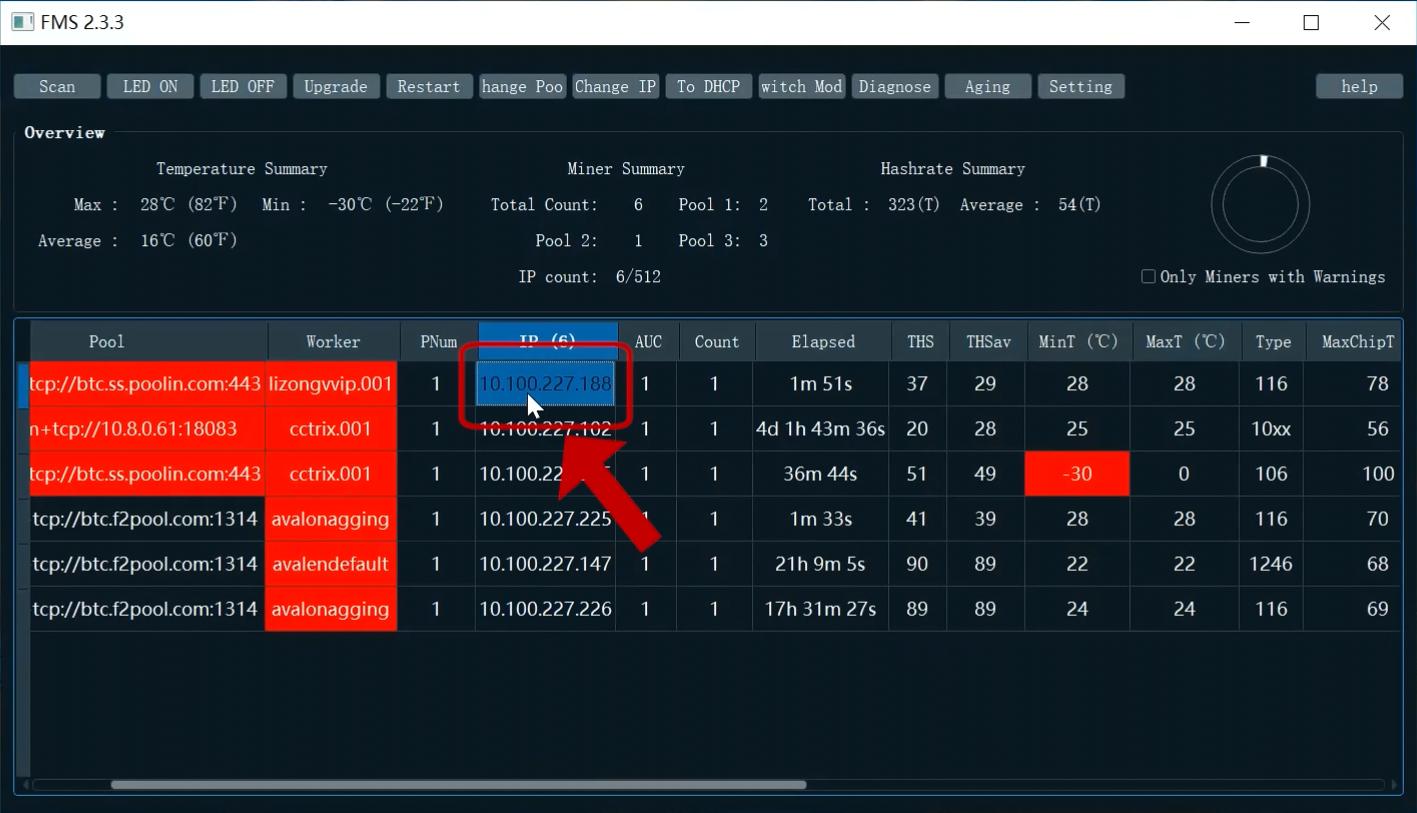Select the miner row with worker avalendefault
1417x813 pixels.
[x=330, y=563]
